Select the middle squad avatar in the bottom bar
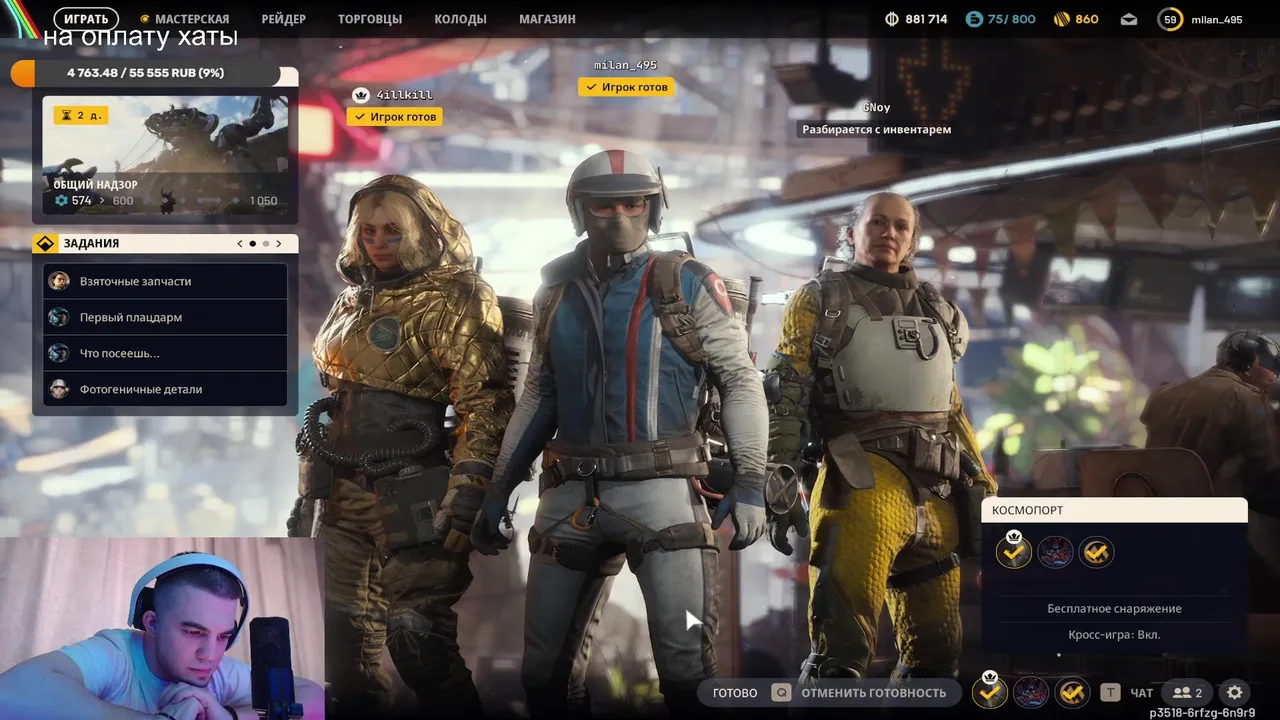The height and width of the screenshot is (720, 1280). point(1031,692)
